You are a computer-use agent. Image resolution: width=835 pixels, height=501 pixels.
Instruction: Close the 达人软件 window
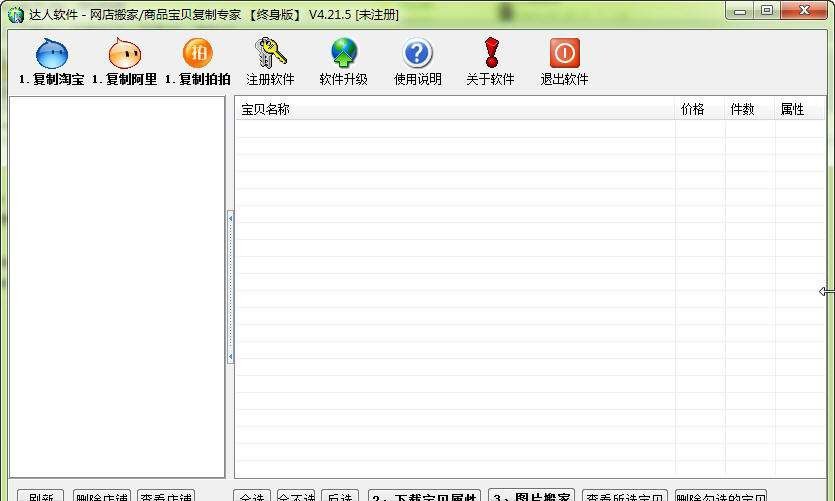point(805,11)
